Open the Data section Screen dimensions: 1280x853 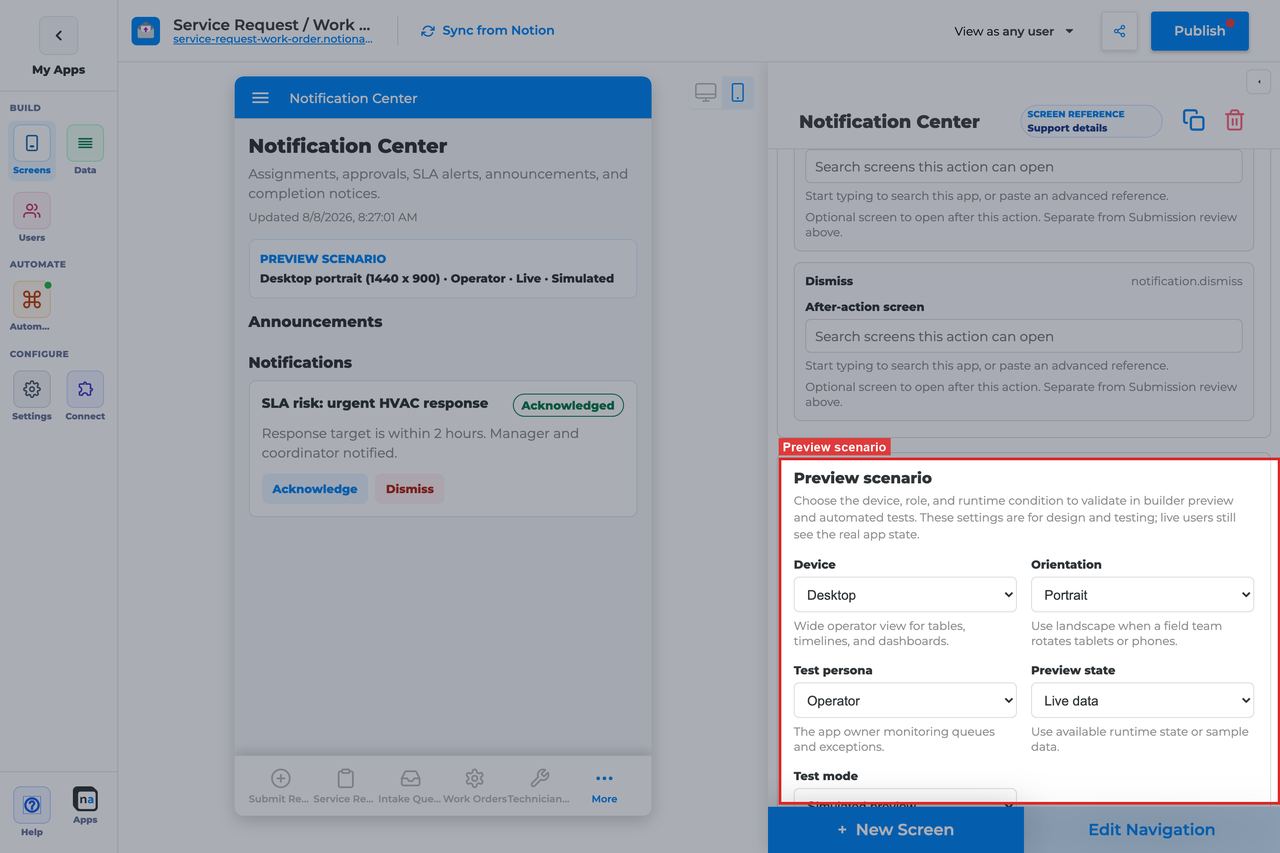click(85, 150)
